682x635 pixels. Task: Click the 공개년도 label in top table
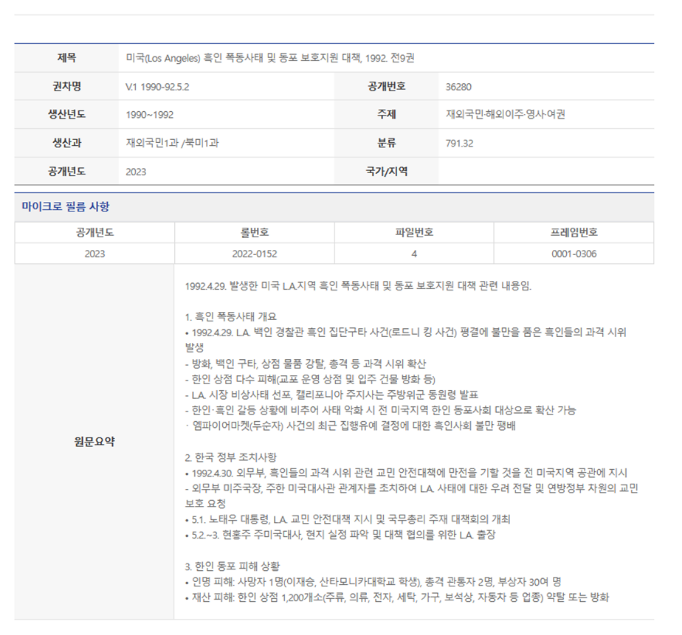click(67, 171)
